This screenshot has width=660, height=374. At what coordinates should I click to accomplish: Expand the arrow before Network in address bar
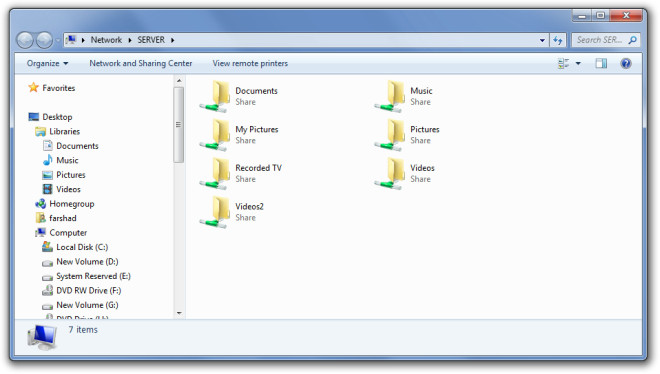click(x=83, y=40)
